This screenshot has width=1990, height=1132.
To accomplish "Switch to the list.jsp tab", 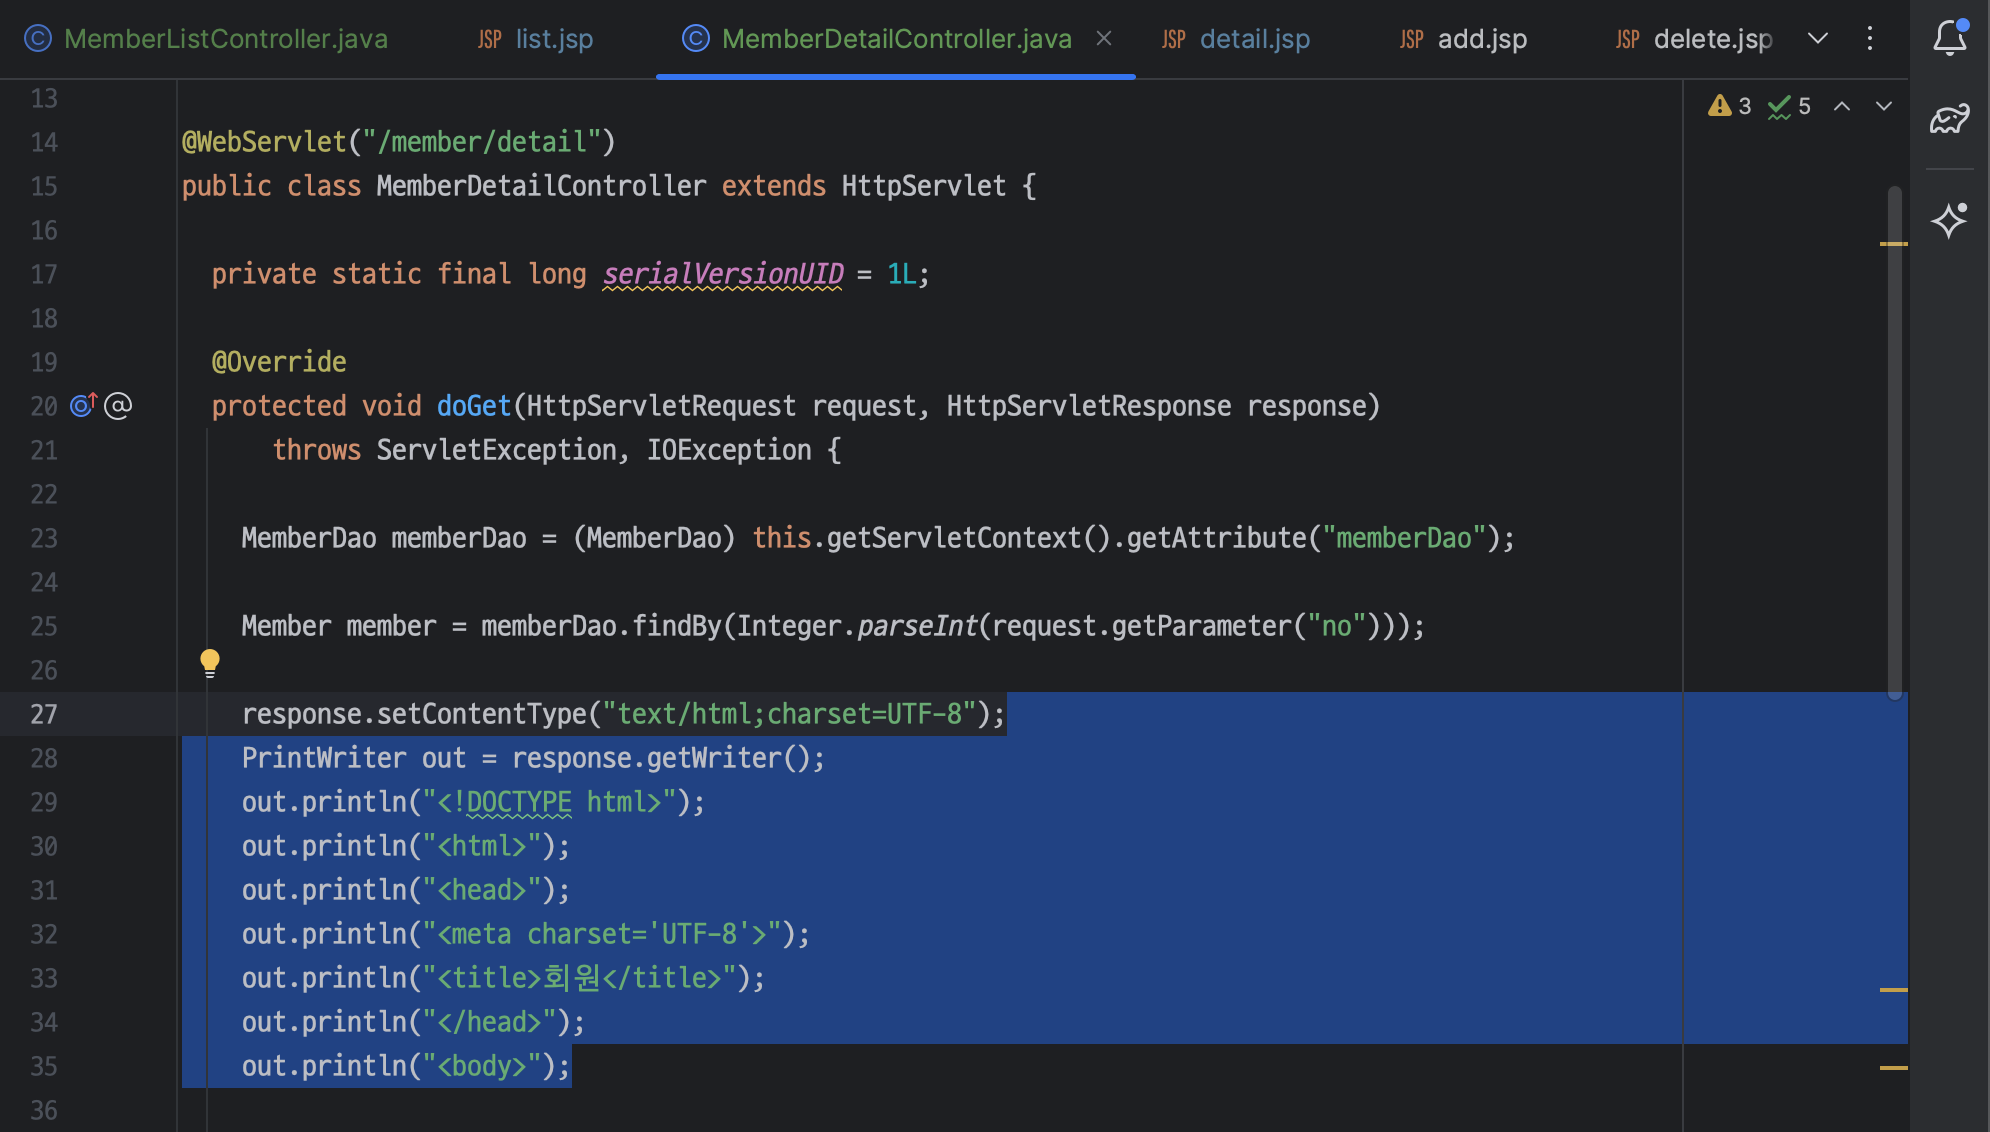I will pos(553,38).
